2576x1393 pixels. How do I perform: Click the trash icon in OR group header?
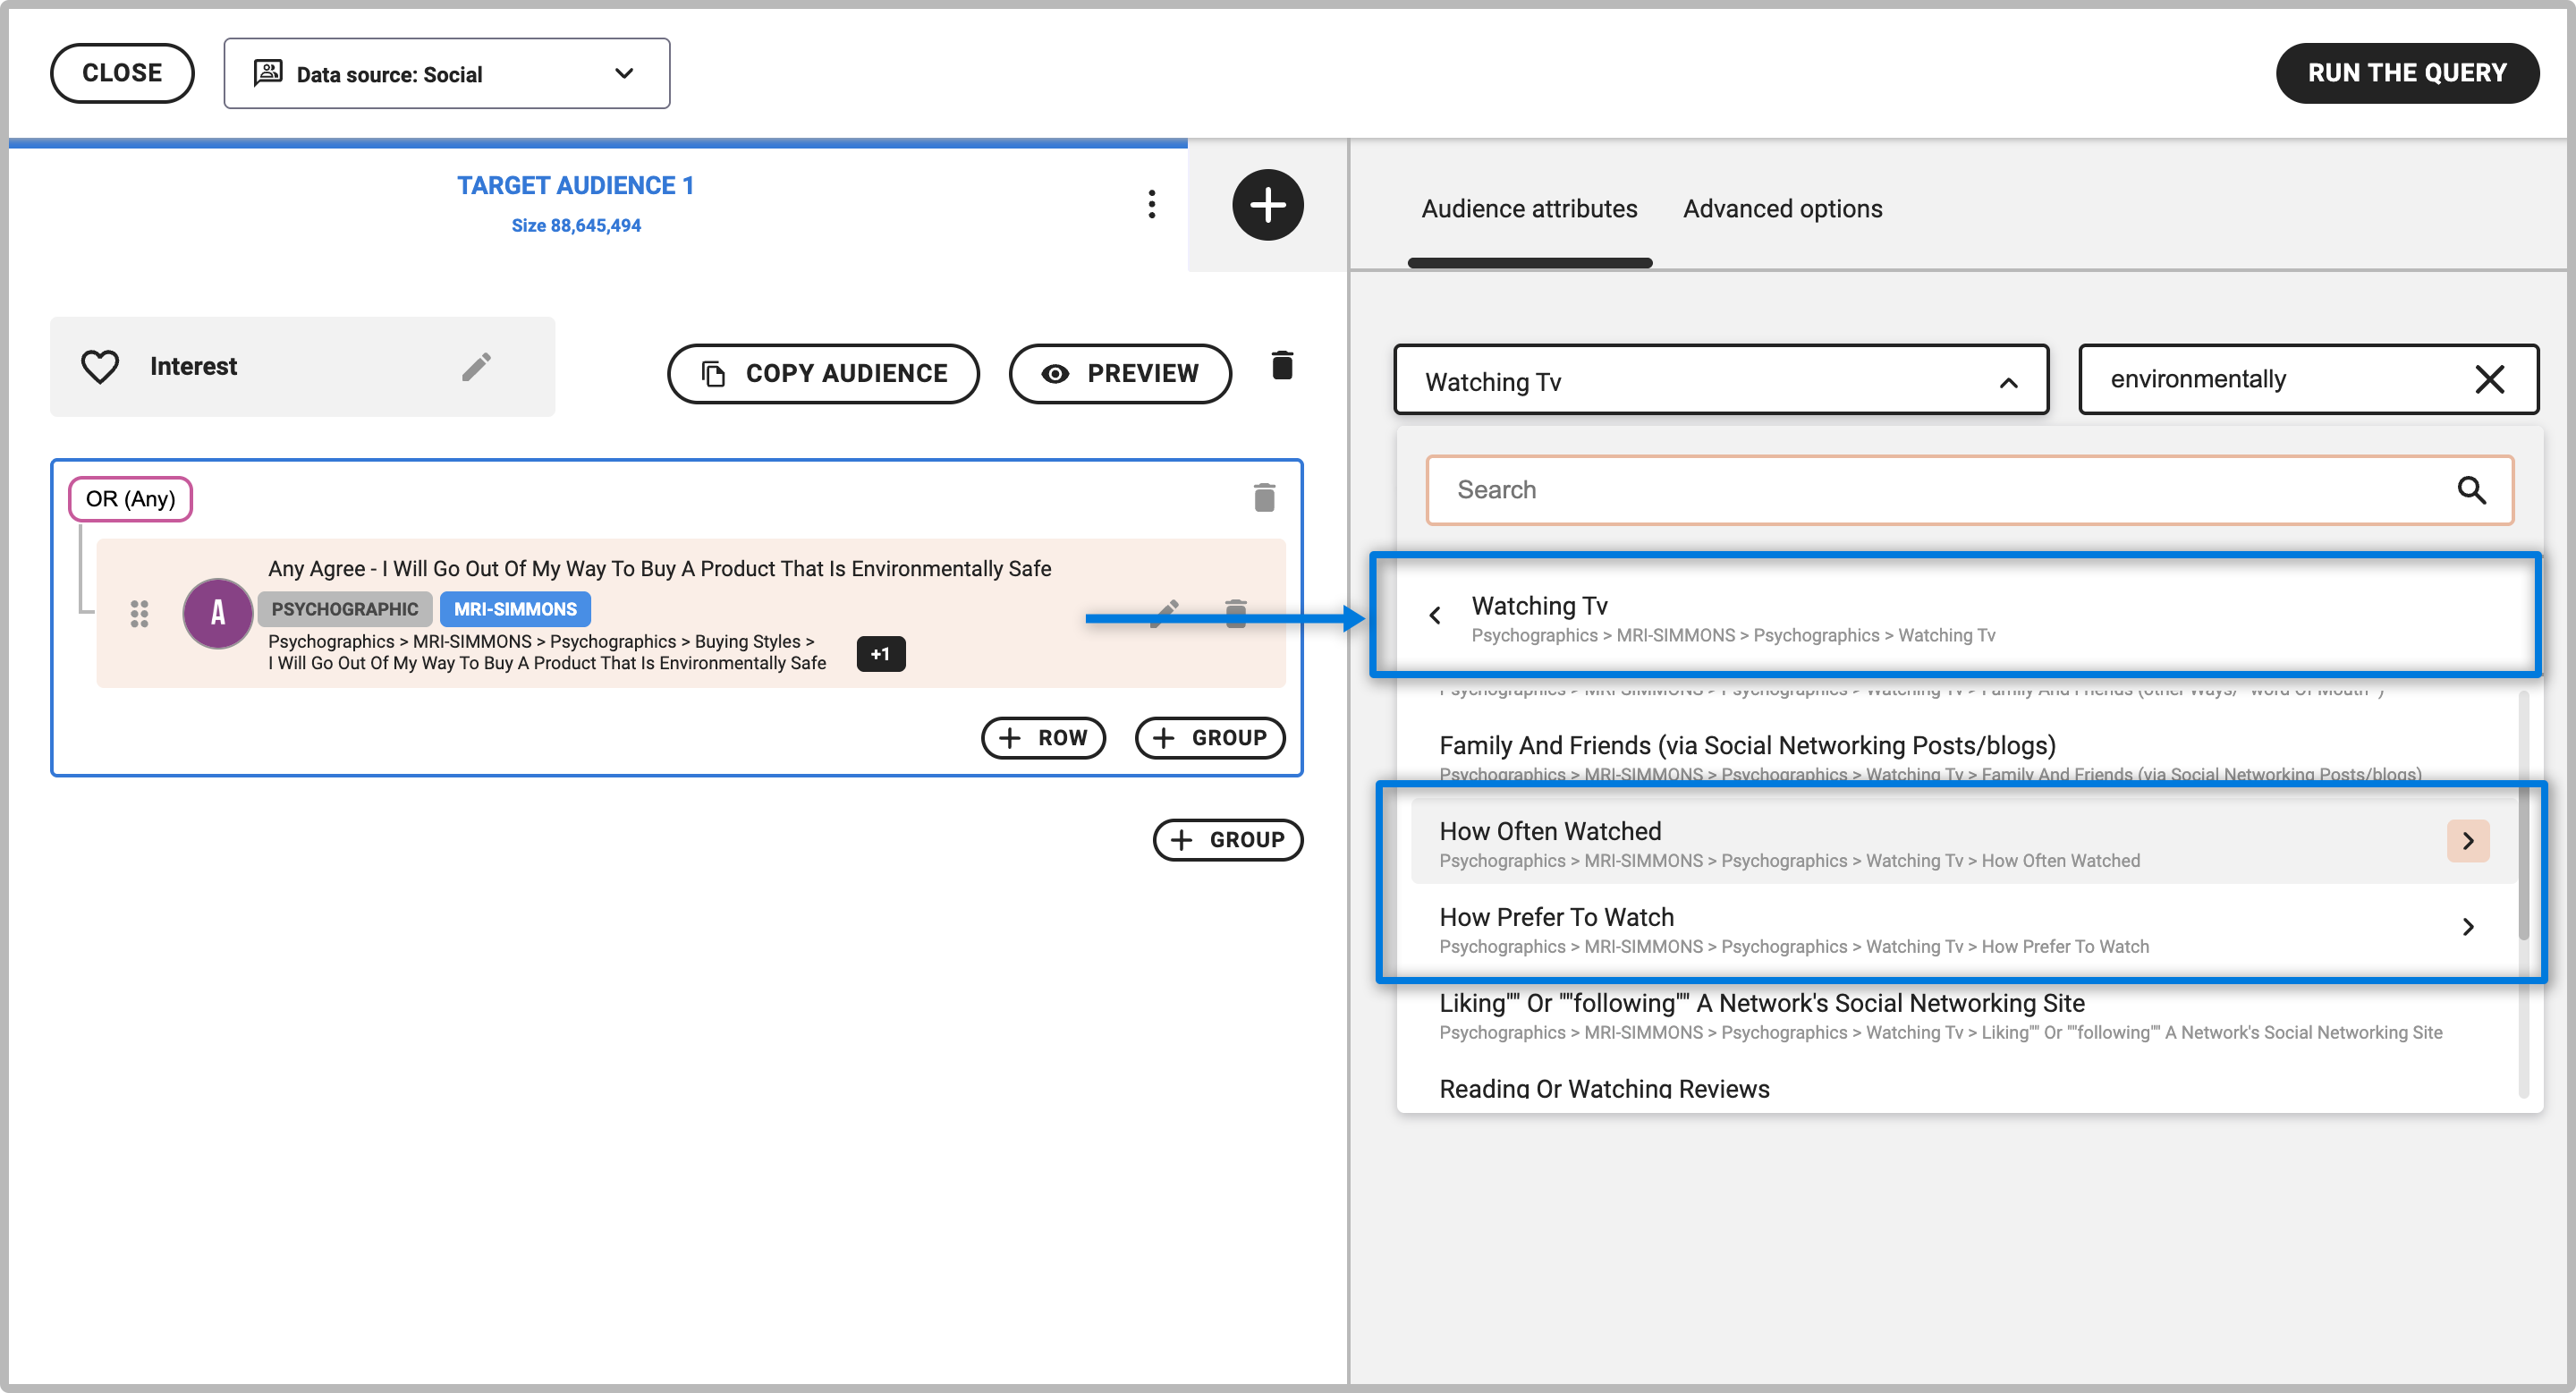coord(1264,497)
